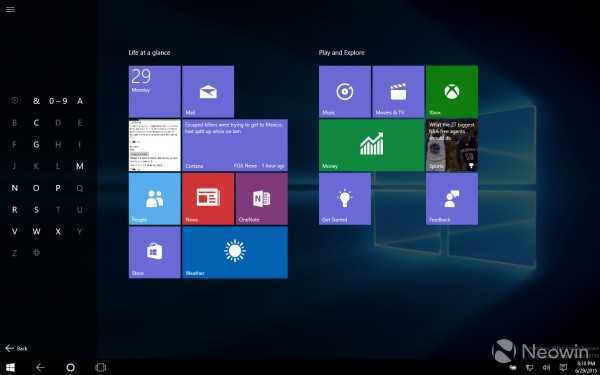Open the People tile

tap(155, 199)
